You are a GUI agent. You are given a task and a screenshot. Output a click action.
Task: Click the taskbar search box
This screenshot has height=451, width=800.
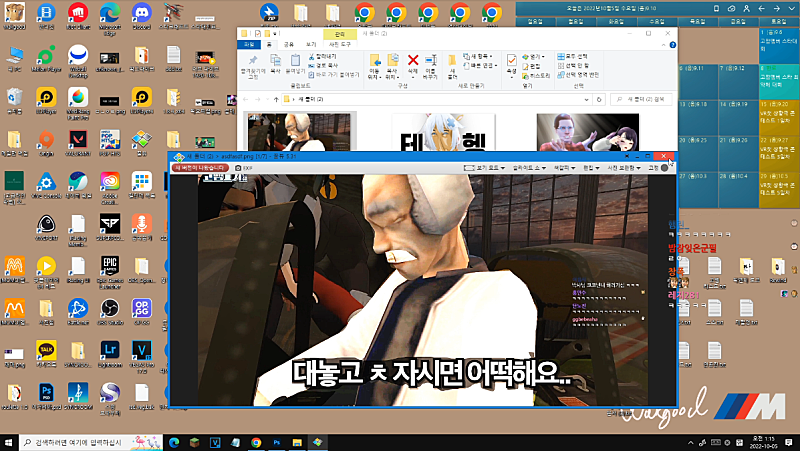[91, 442]
